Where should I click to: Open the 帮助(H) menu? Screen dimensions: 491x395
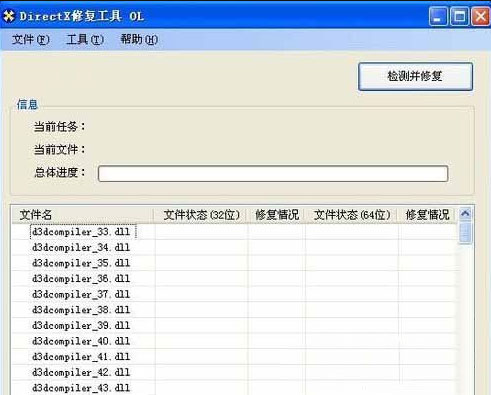139,40
